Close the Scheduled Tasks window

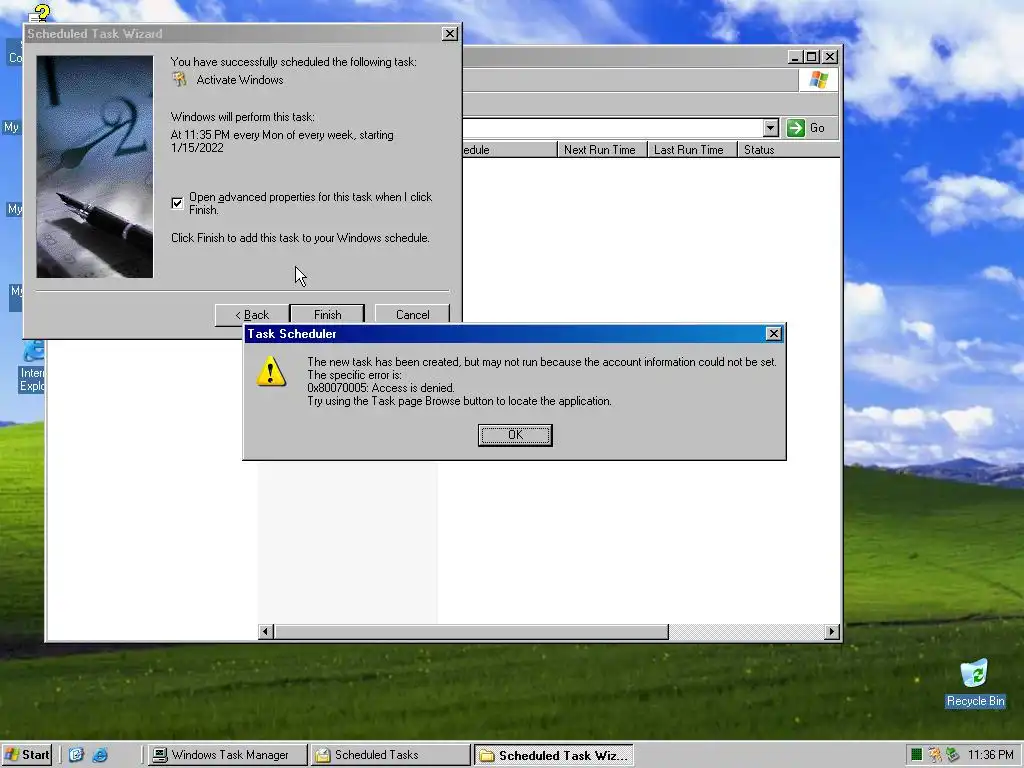(x=829, y=57)
